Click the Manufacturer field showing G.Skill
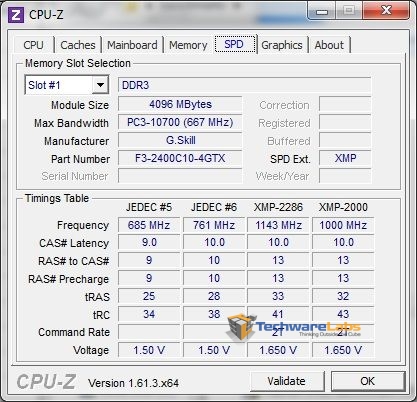This screenshot has height=402, width=417. 180,140
